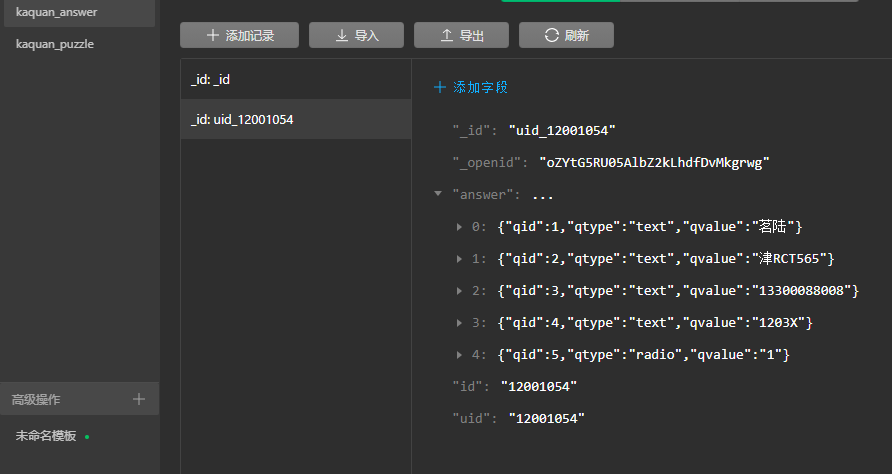Collapse the answer array field

click(438, 194)
